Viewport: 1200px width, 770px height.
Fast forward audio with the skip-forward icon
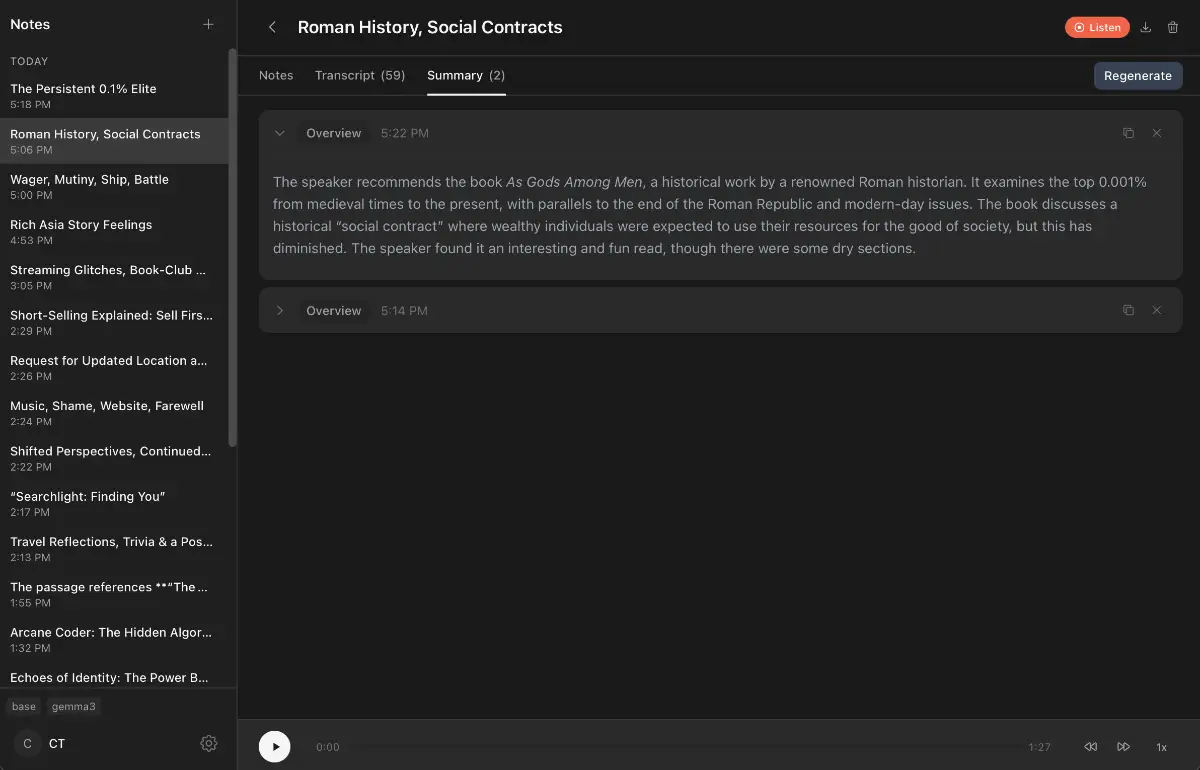click(1123, 747)
